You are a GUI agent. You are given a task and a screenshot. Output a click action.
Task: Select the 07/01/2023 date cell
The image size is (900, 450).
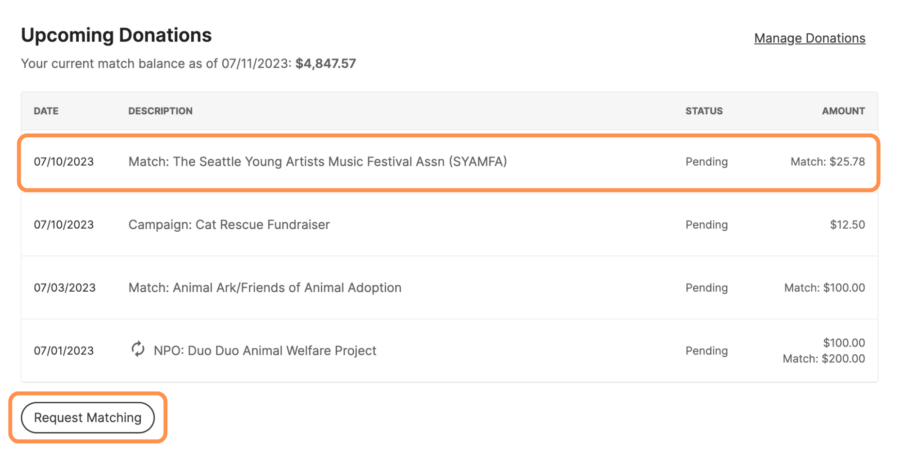pos(64,350)
